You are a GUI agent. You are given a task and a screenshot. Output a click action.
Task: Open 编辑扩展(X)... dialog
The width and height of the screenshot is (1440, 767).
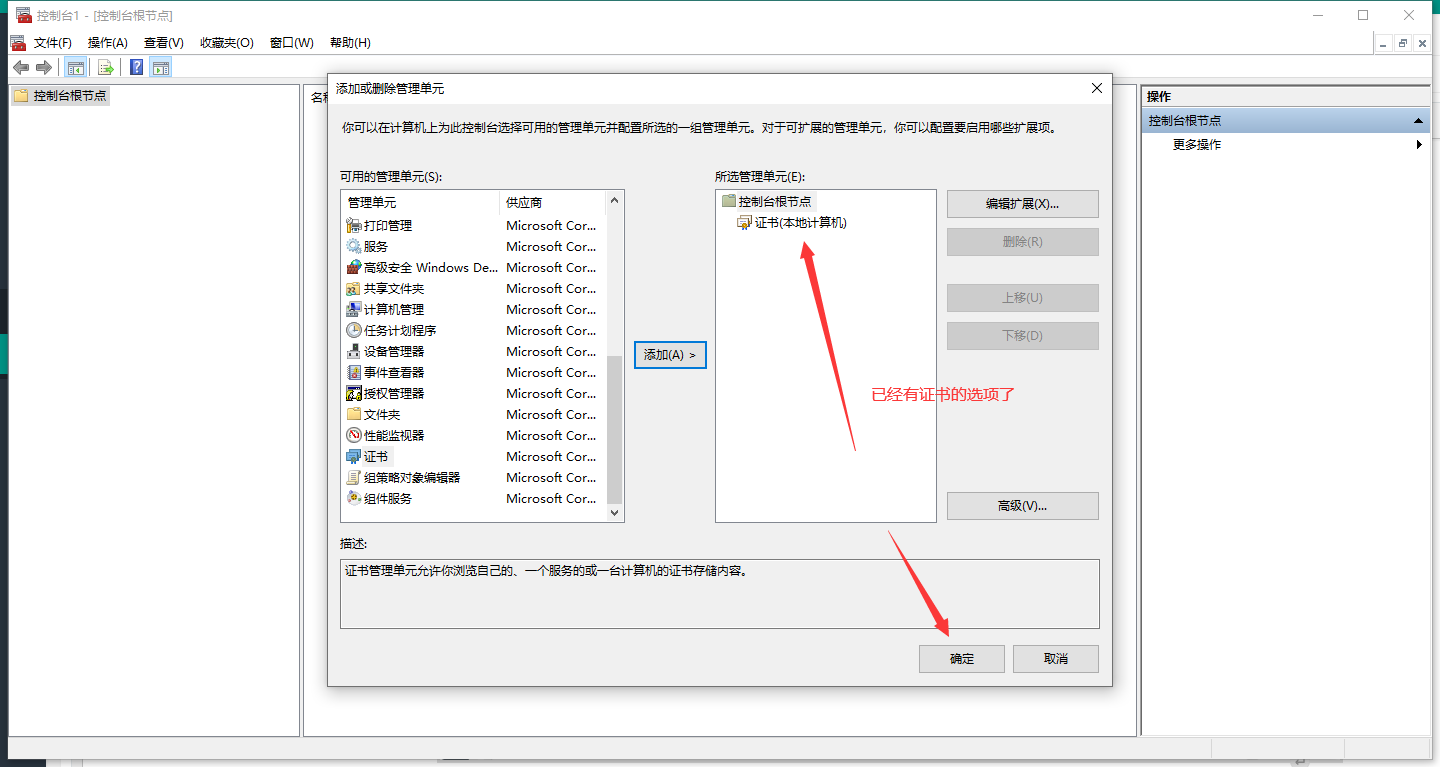pyautogui.click(x=1022, y=204)
